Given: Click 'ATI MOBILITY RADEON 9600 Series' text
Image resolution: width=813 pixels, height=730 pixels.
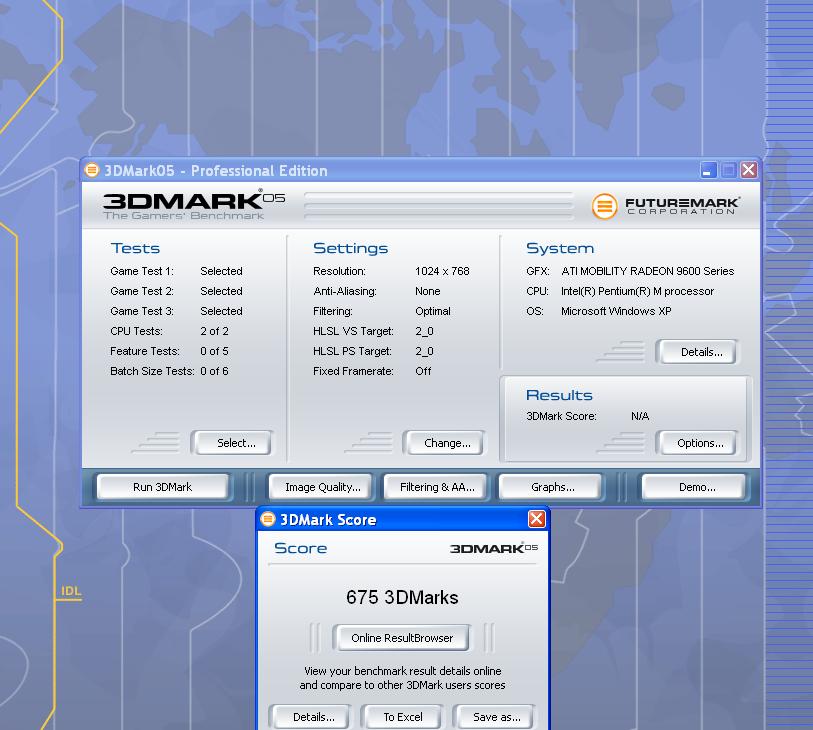Looking at the screenshot, I should click(648, 271).
